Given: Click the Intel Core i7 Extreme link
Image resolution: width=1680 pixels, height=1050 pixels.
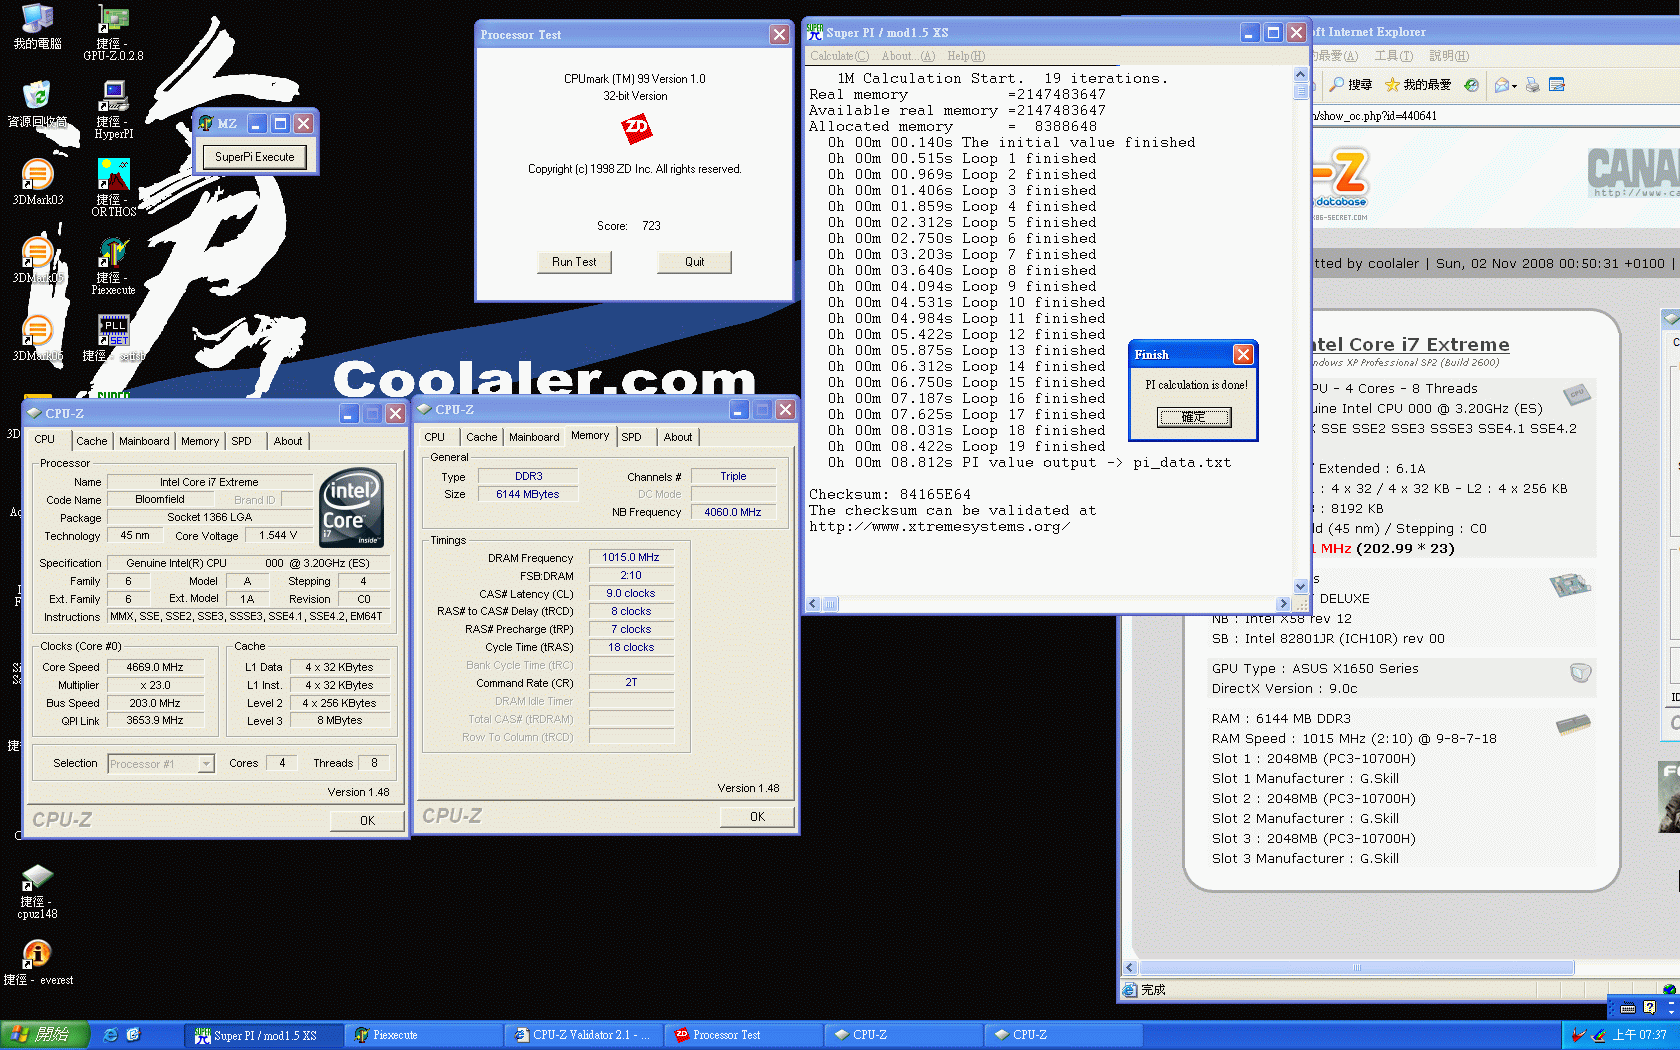Looking at the screenshot, I should pos(1411,344).
